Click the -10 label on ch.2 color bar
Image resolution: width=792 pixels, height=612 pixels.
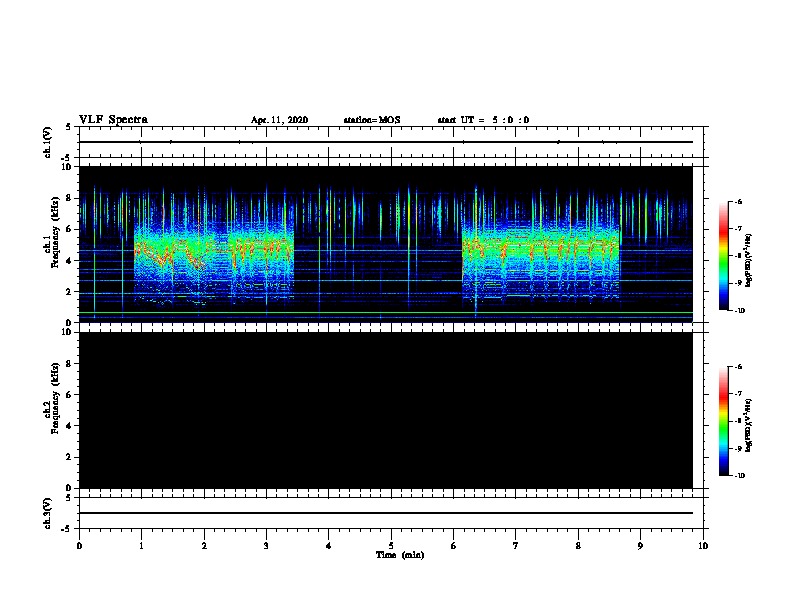click(x=739, y=476)
